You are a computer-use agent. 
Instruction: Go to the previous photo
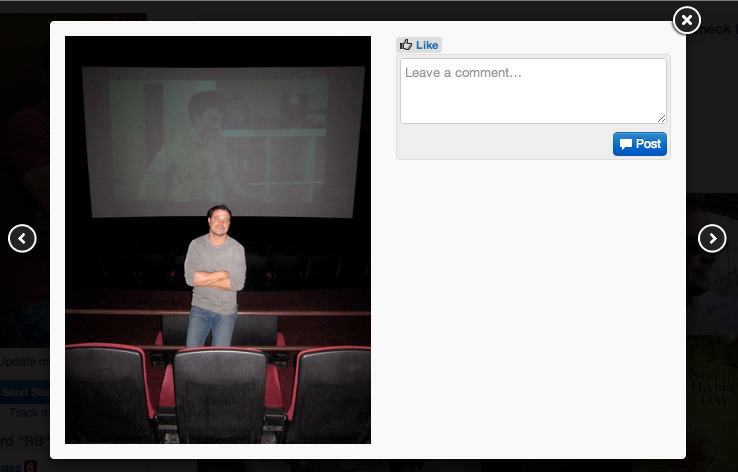coord(22,239)
